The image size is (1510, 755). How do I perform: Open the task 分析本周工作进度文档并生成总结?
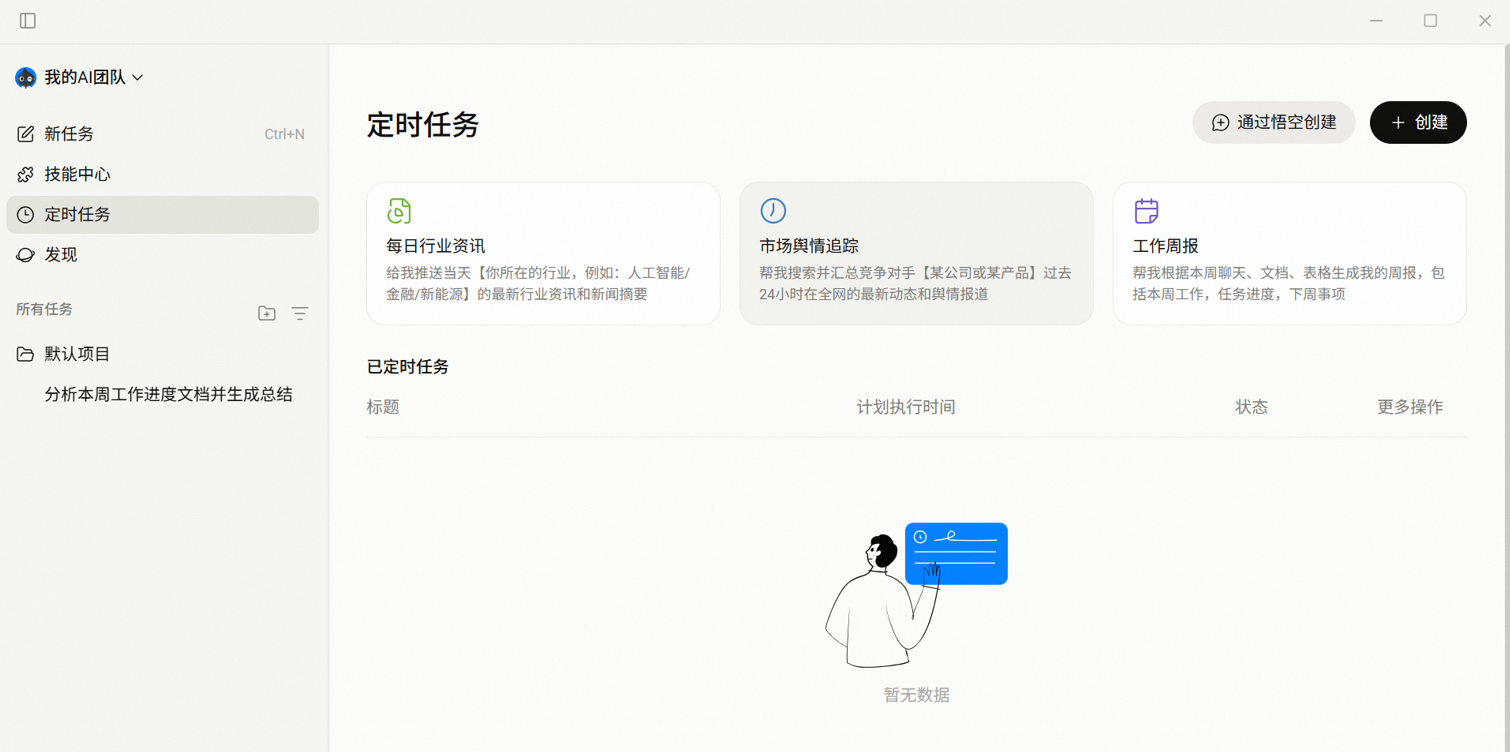click(x=167, y=394)
